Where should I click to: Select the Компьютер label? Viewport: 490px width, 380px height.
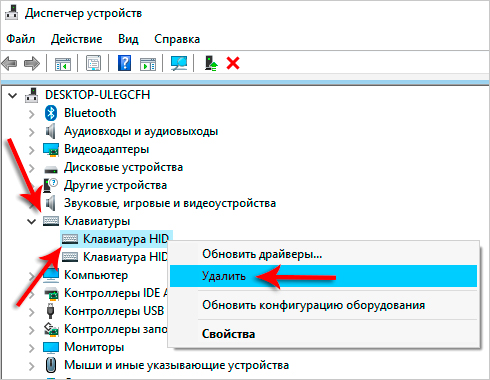[96, 275]
